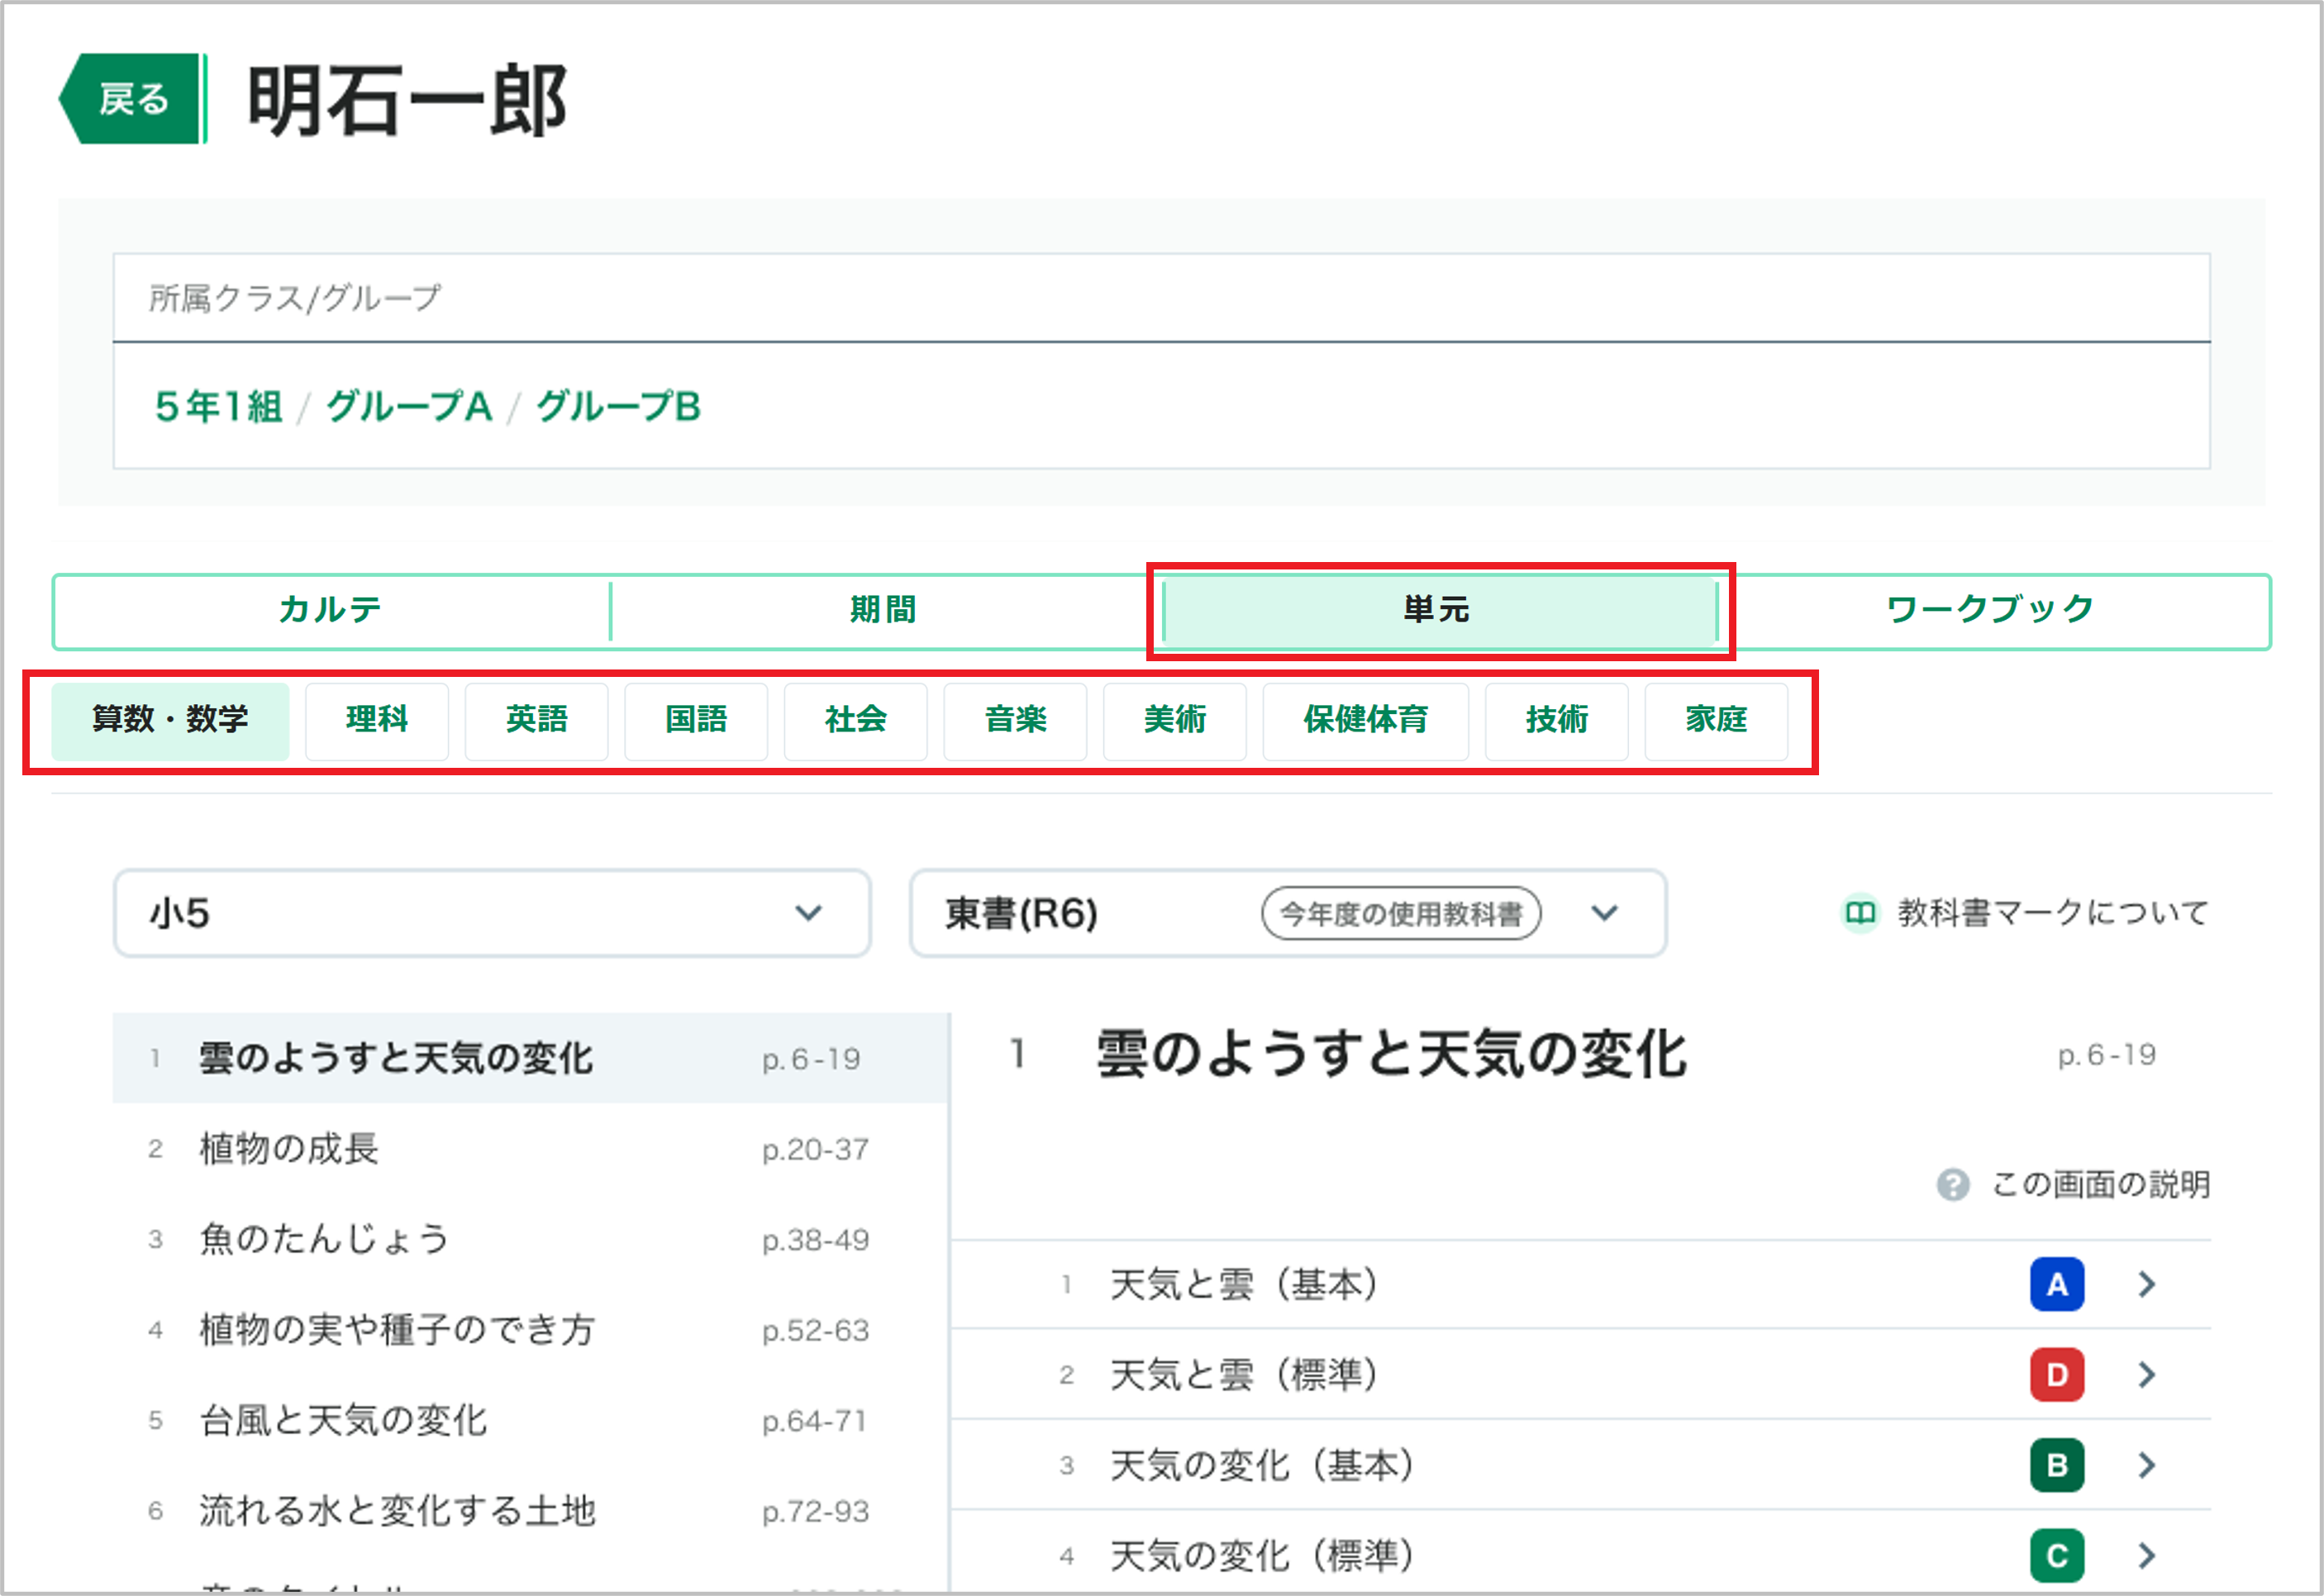Open the textbook mark book icon
This screenshot has height=1596, width=2324.
(1860, 913)
